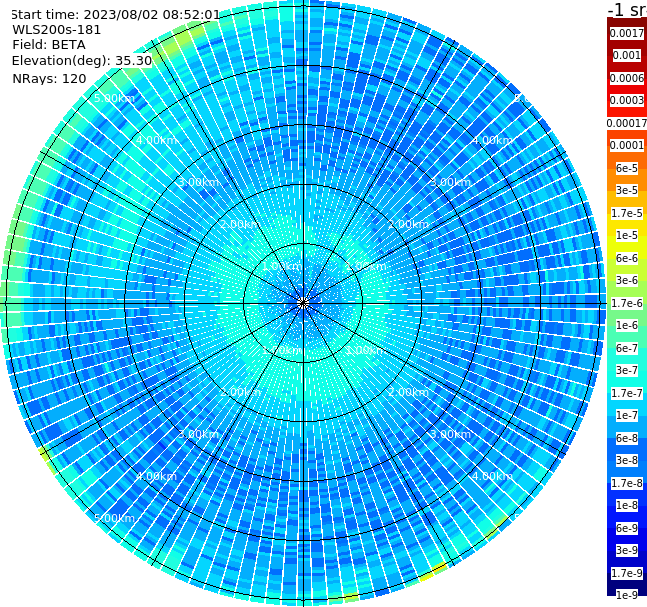Screen dimensions: 647x607
Task: Click the 1.7e-9 colorbar label
Action: click(627, 573)
